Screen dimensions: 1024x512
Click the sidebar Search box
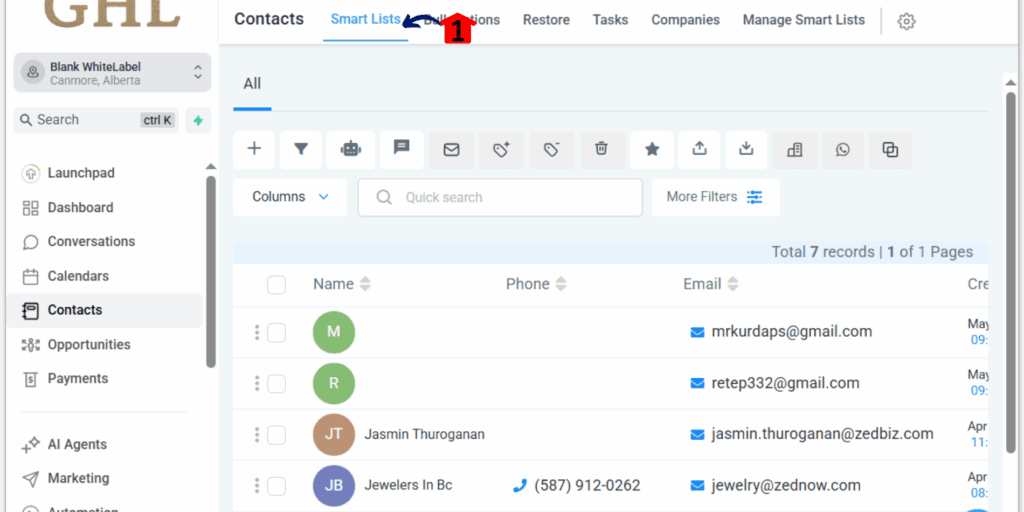coord(97,120)
